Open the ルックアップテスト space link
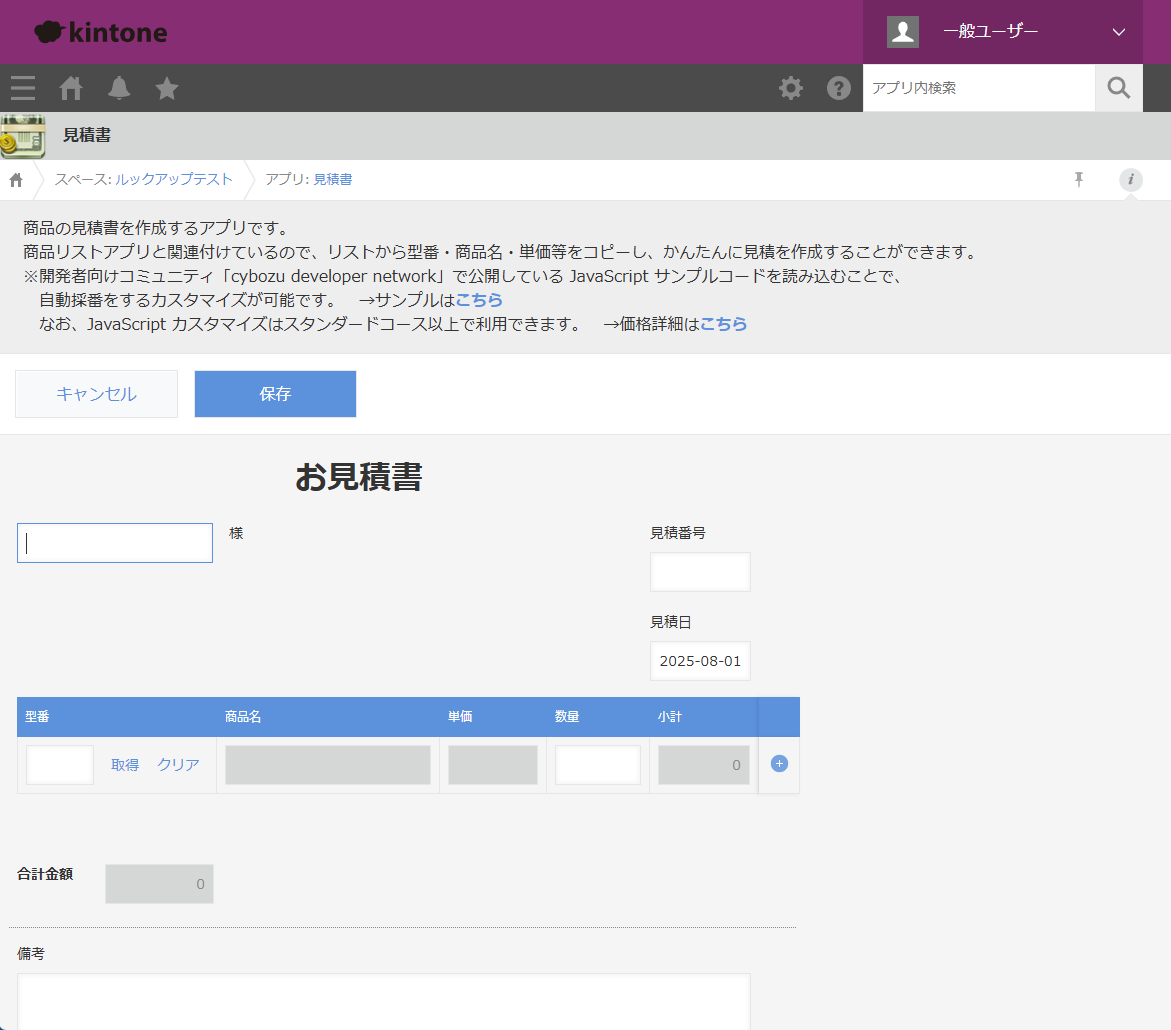This screenshot has width=1171, height=1030. click(173, 179)
